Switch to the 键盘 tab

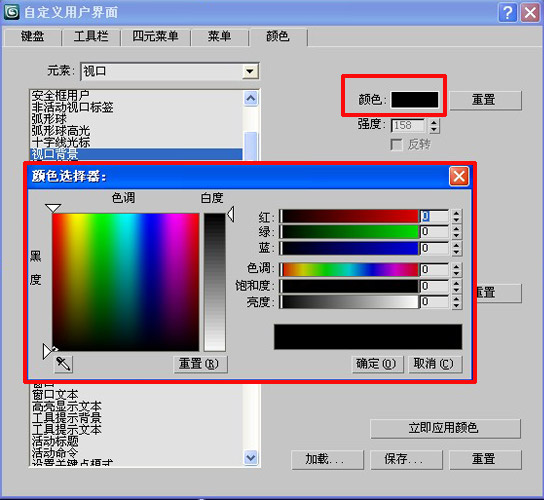tap(33, 36)
